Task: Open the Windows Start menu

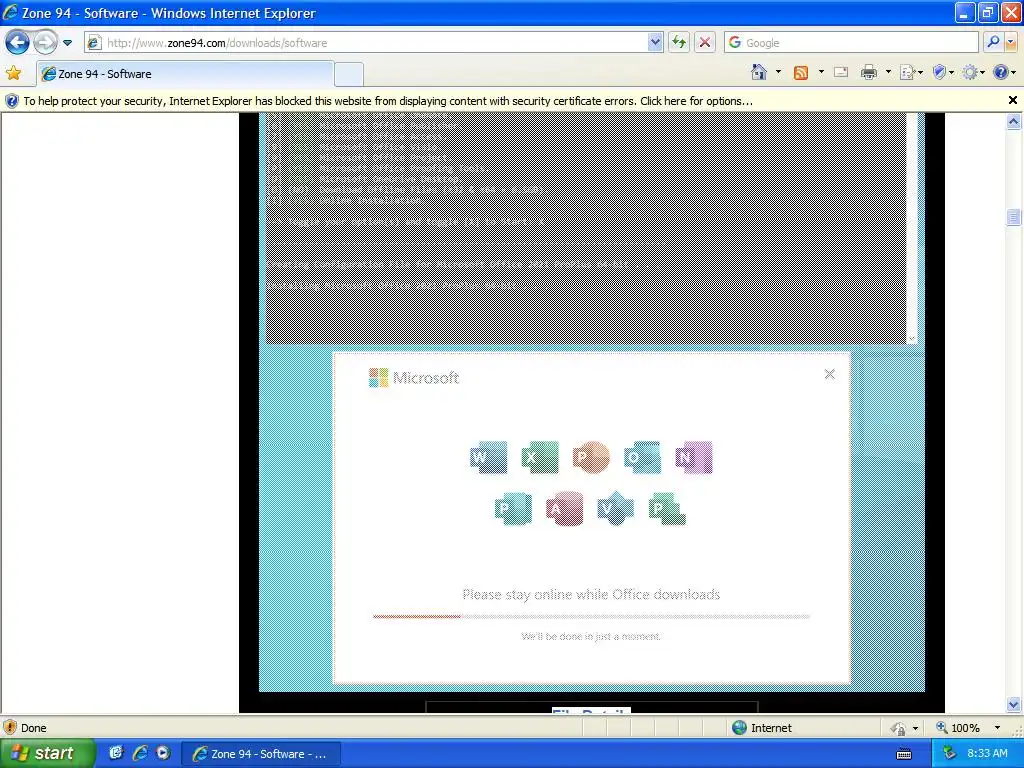Action: point(46,753)
